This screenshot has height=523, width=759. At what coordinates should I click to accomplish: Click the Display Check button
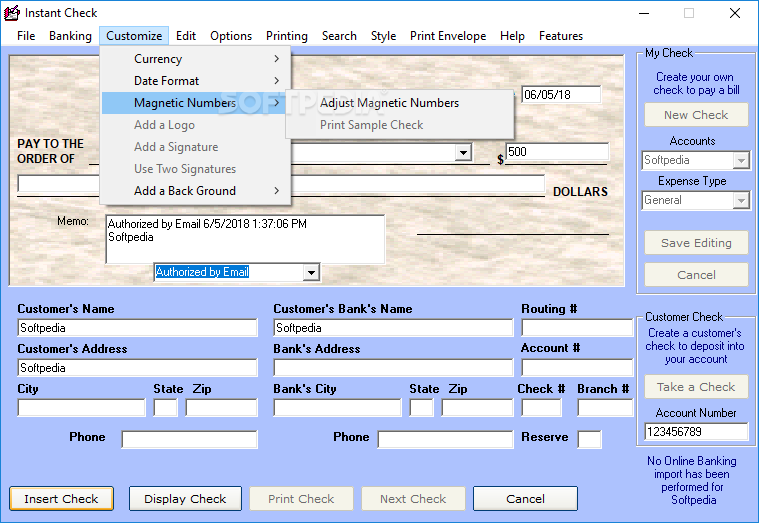[x=185, y=499]
